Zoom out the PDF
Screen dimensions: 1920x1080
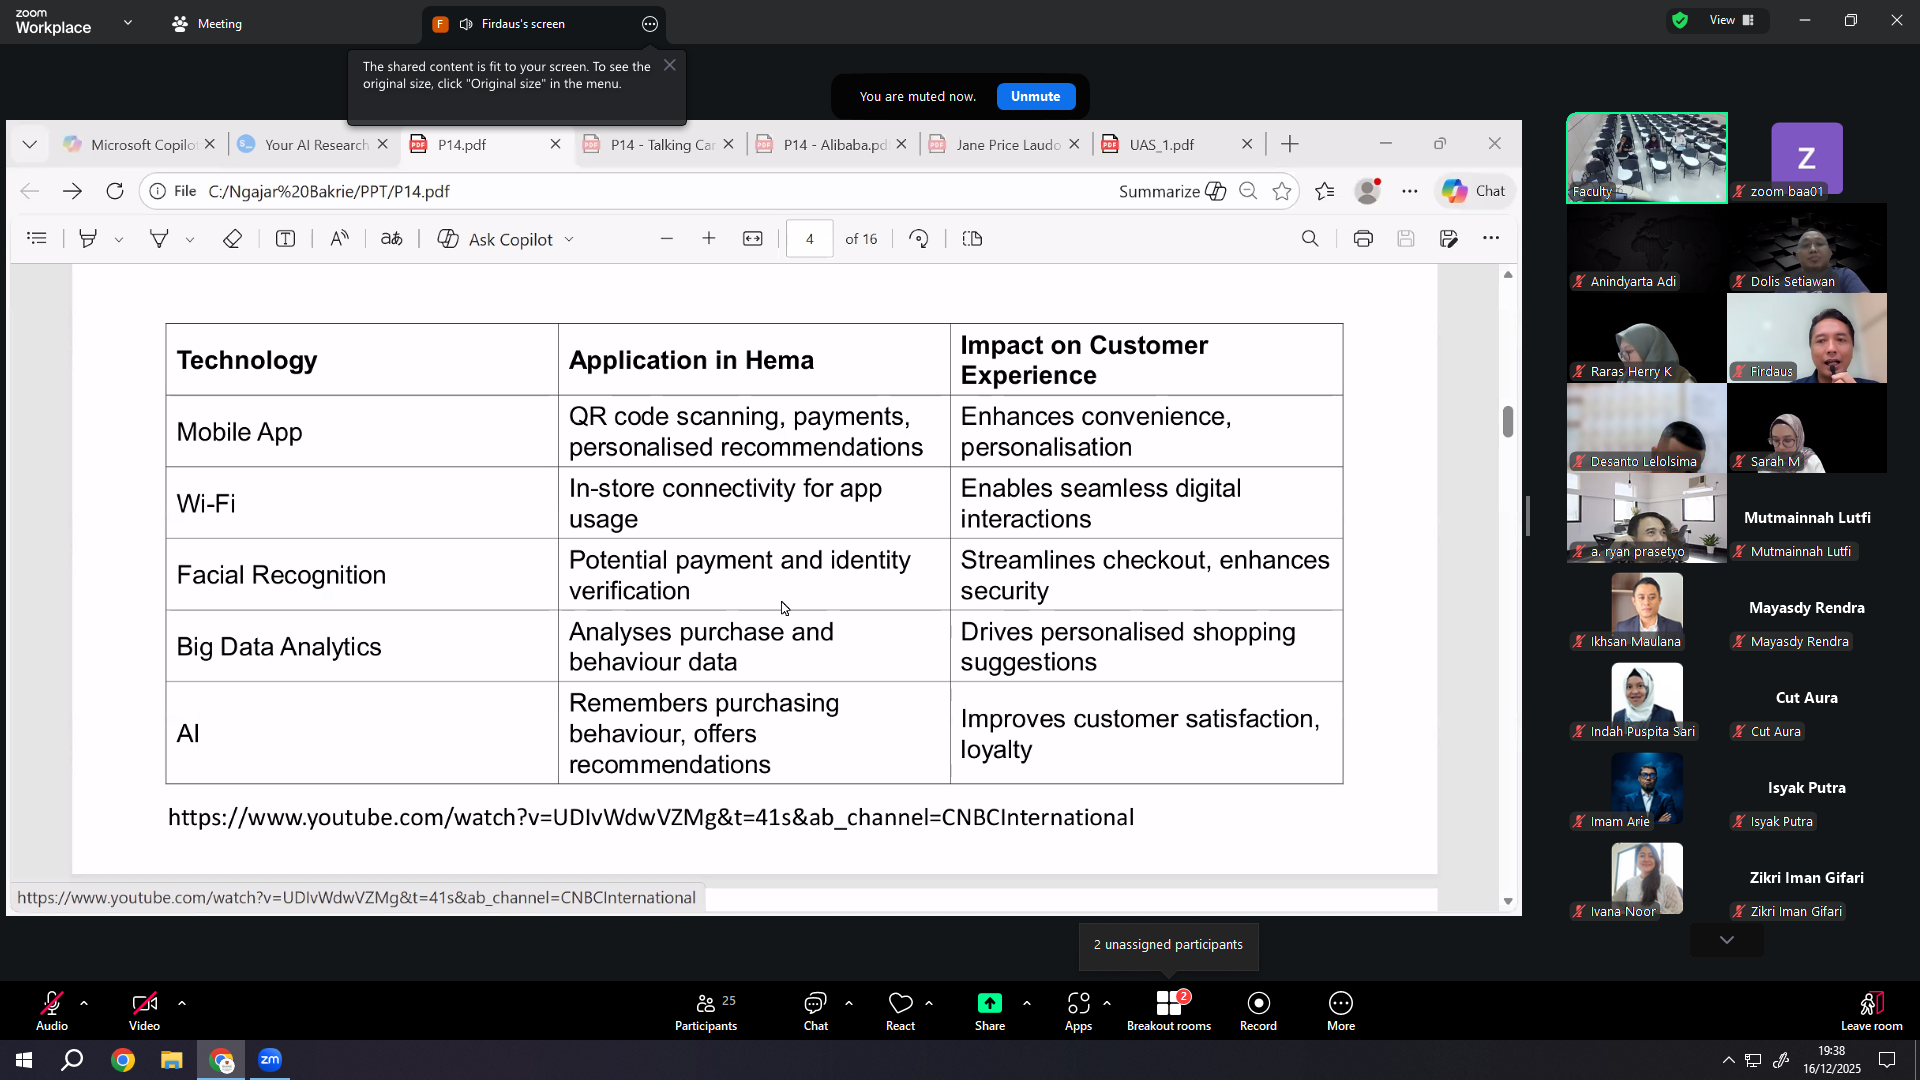[667, 238]
